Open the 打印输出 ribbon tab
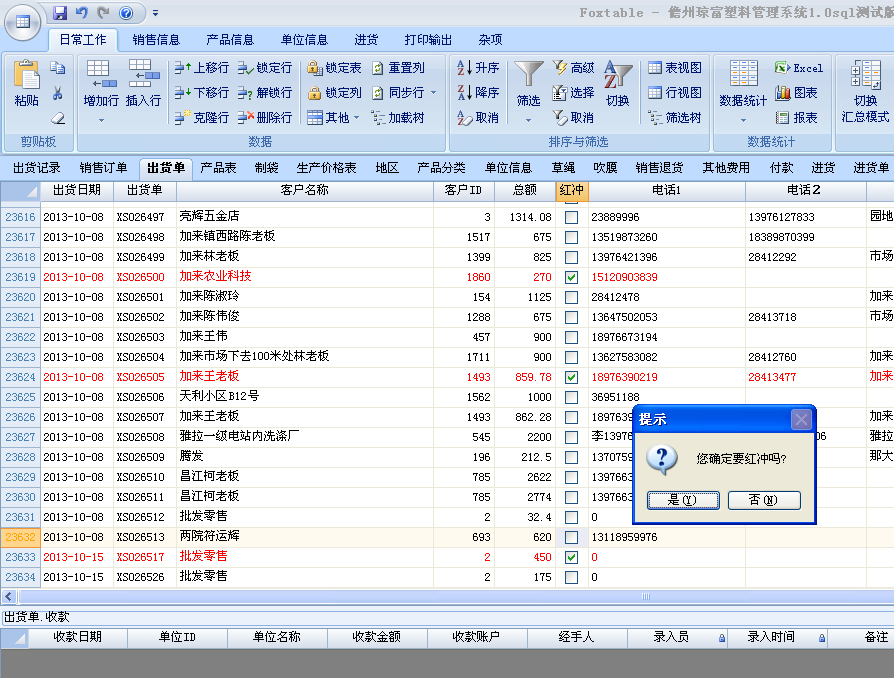894x678 pixels. pyautogui.click(x=428, y=40)
